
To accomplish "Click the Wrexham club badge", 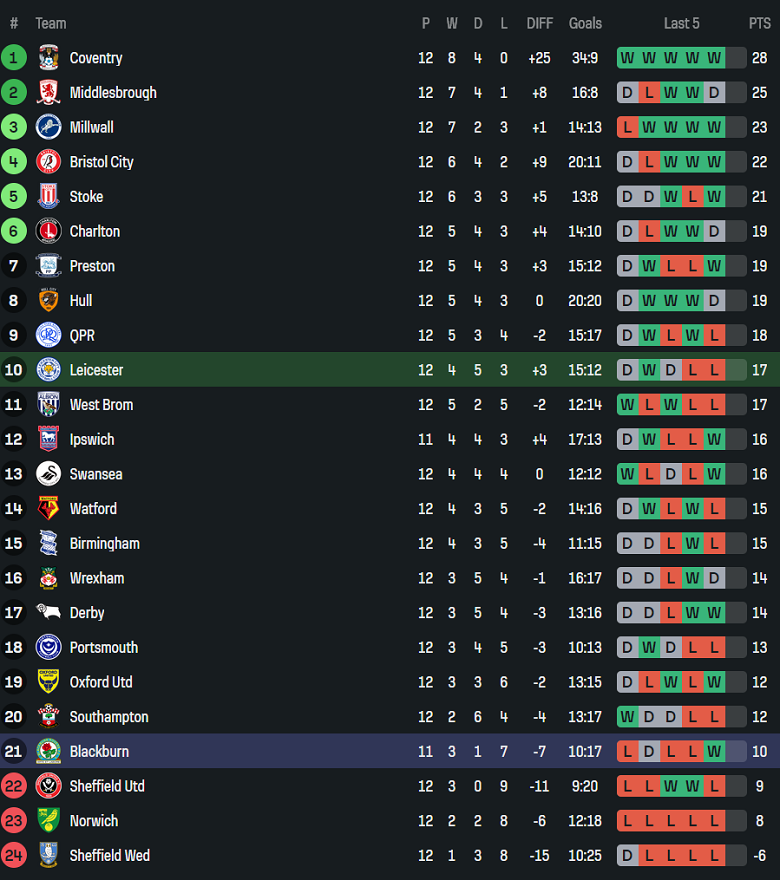I will (48, 578).
